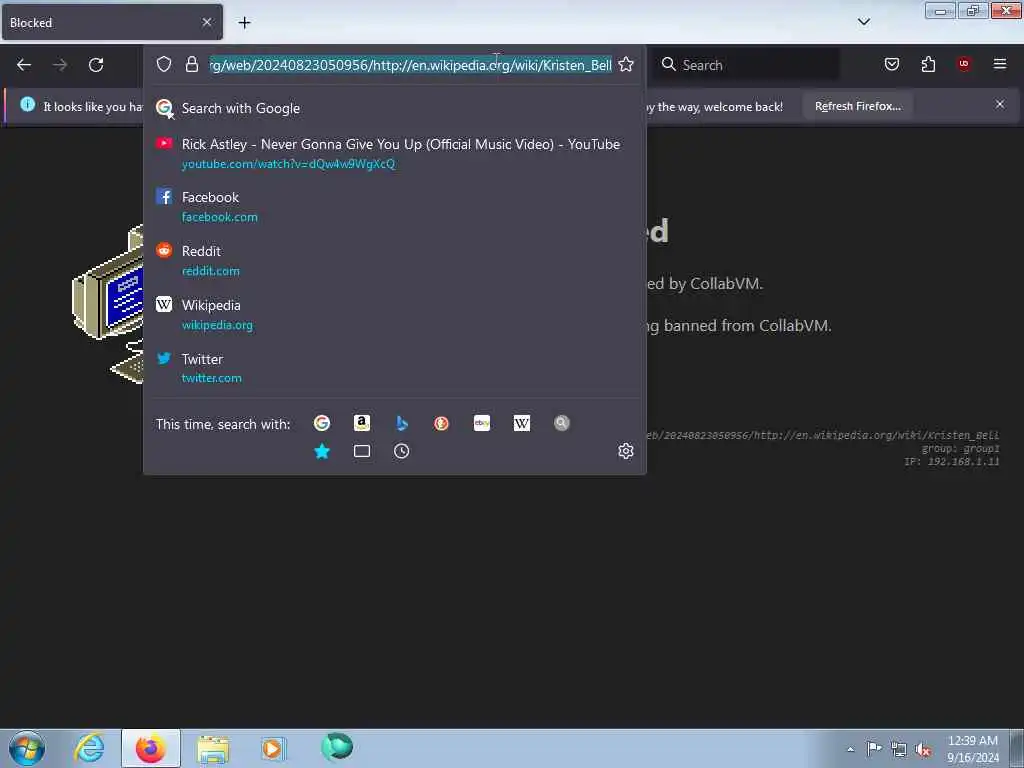Open the Action Center flag icon
The width and height of the screenshot is (1024, 768).
click(874, 748)
